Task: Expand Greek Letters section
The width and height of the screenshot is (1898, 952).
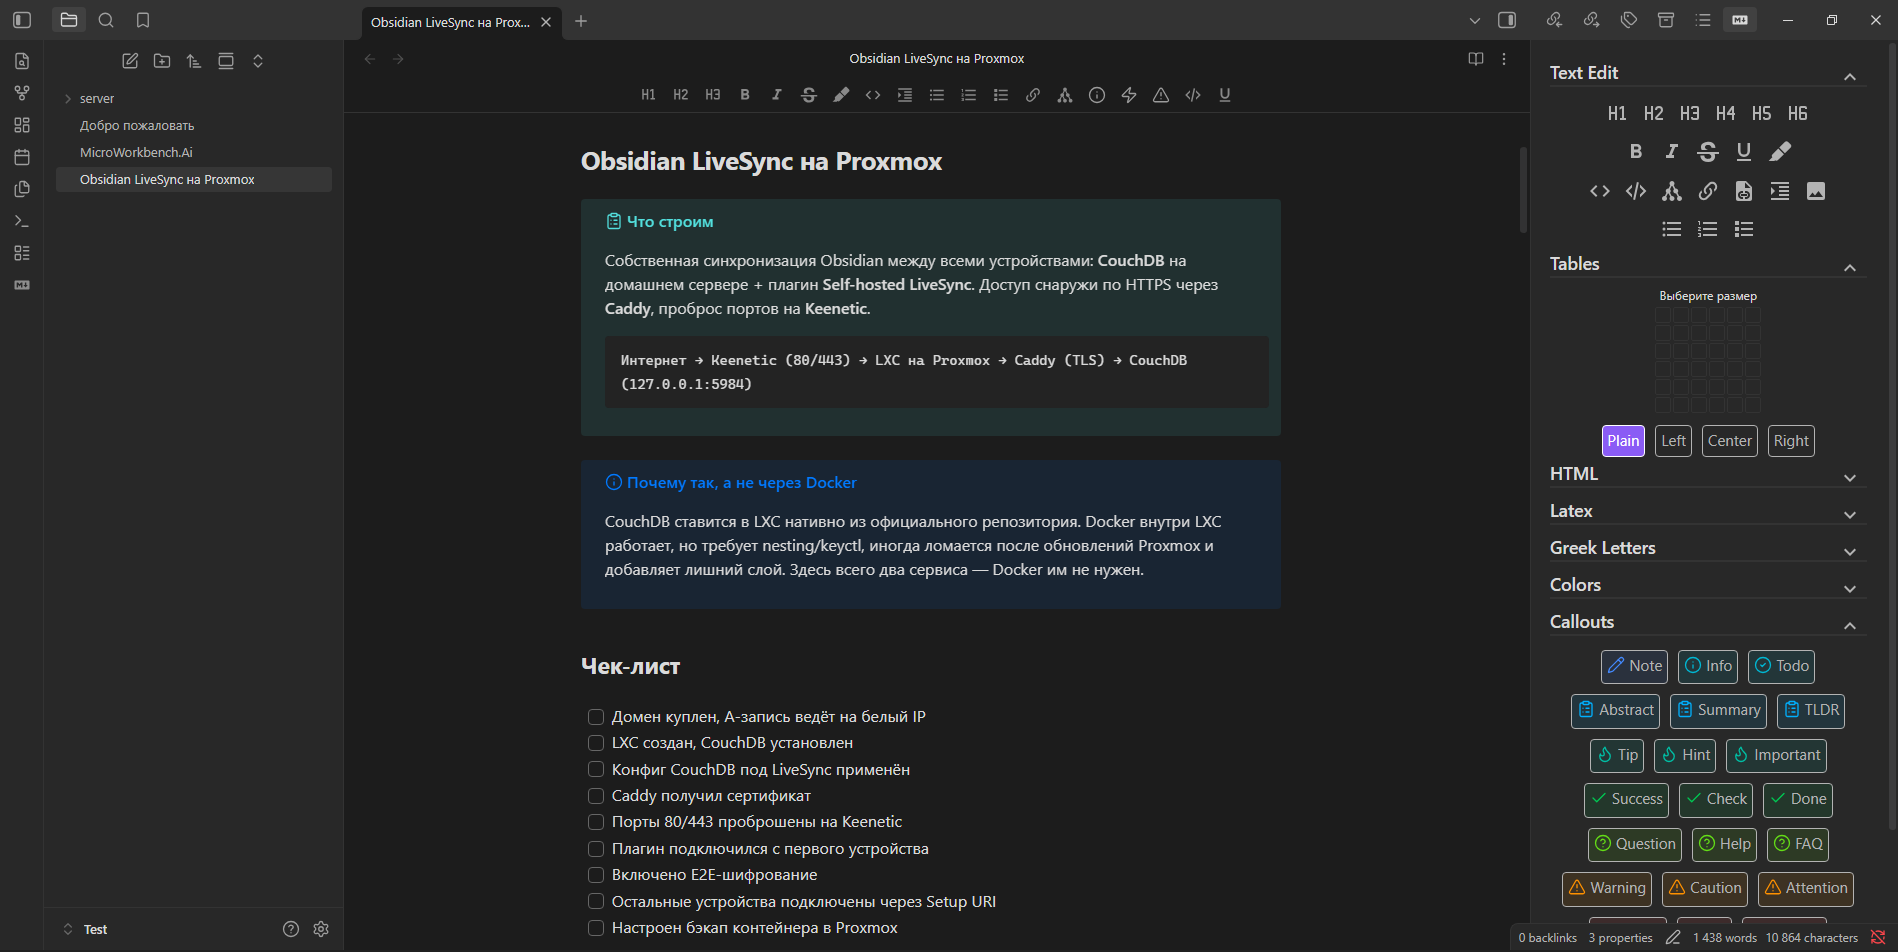Action: click(1707, 549)
